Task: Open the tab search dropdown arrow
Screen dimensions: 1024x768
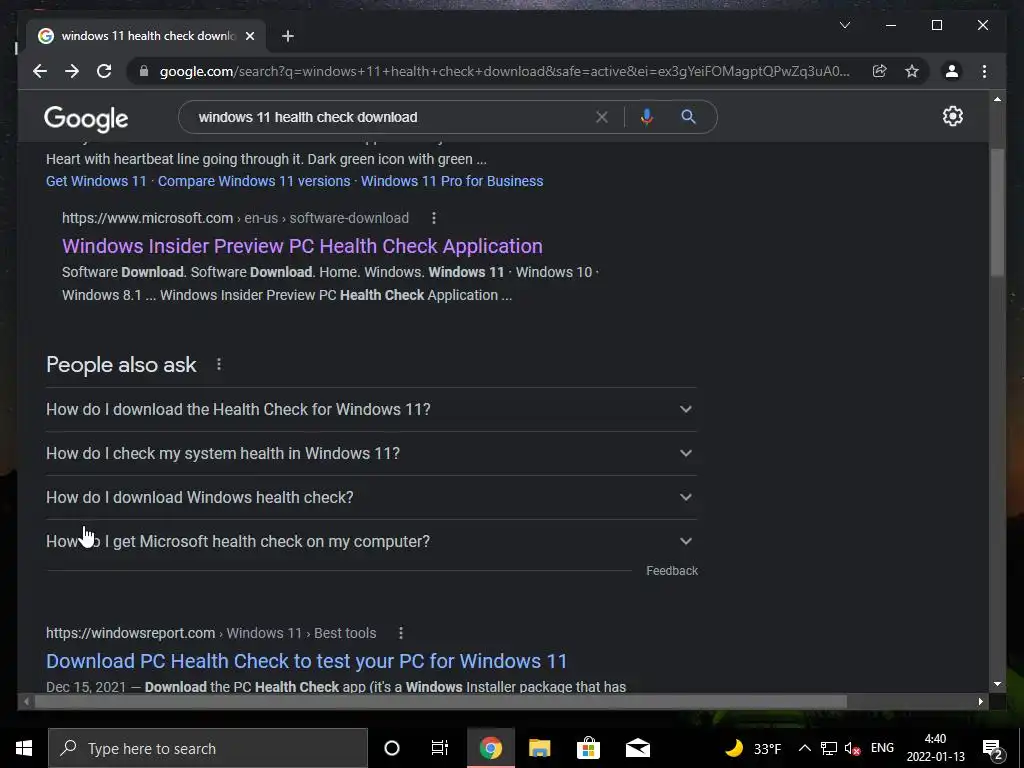Action: click(x=844, y=25)
